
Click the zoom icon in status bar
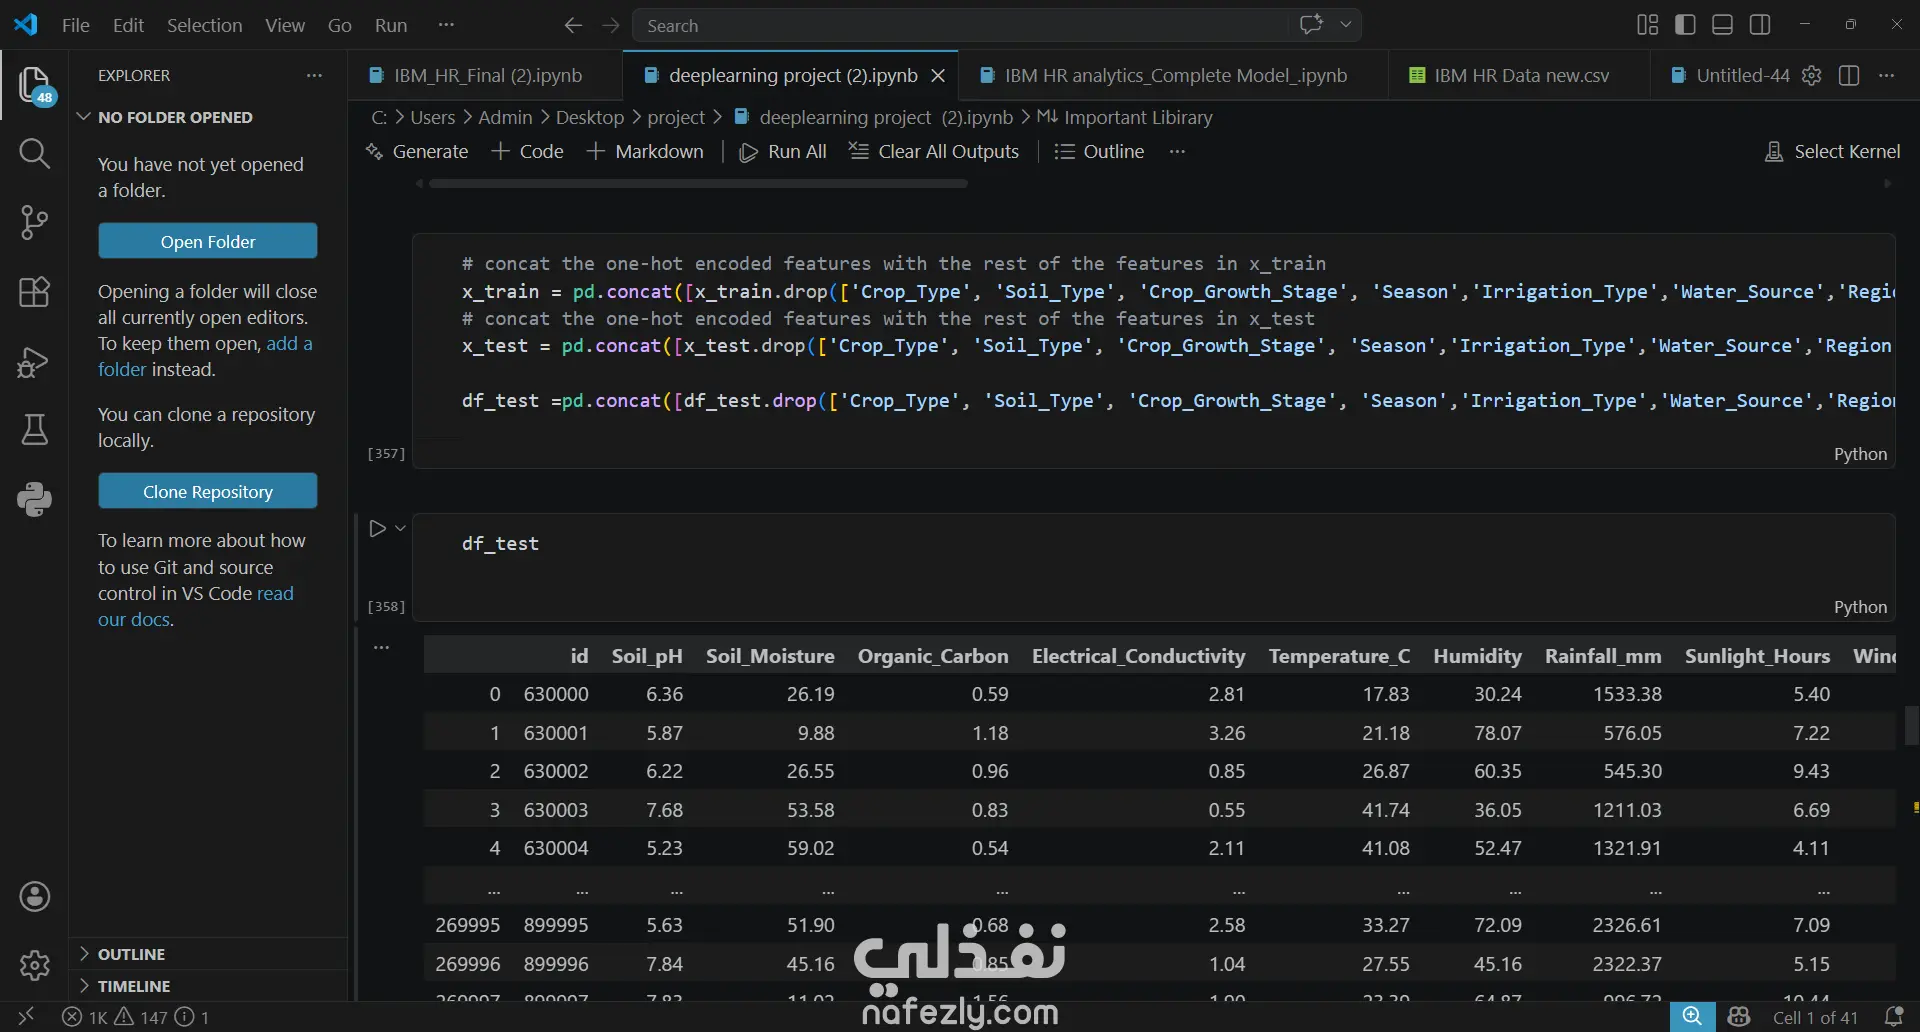[x=1692, y=1017]
